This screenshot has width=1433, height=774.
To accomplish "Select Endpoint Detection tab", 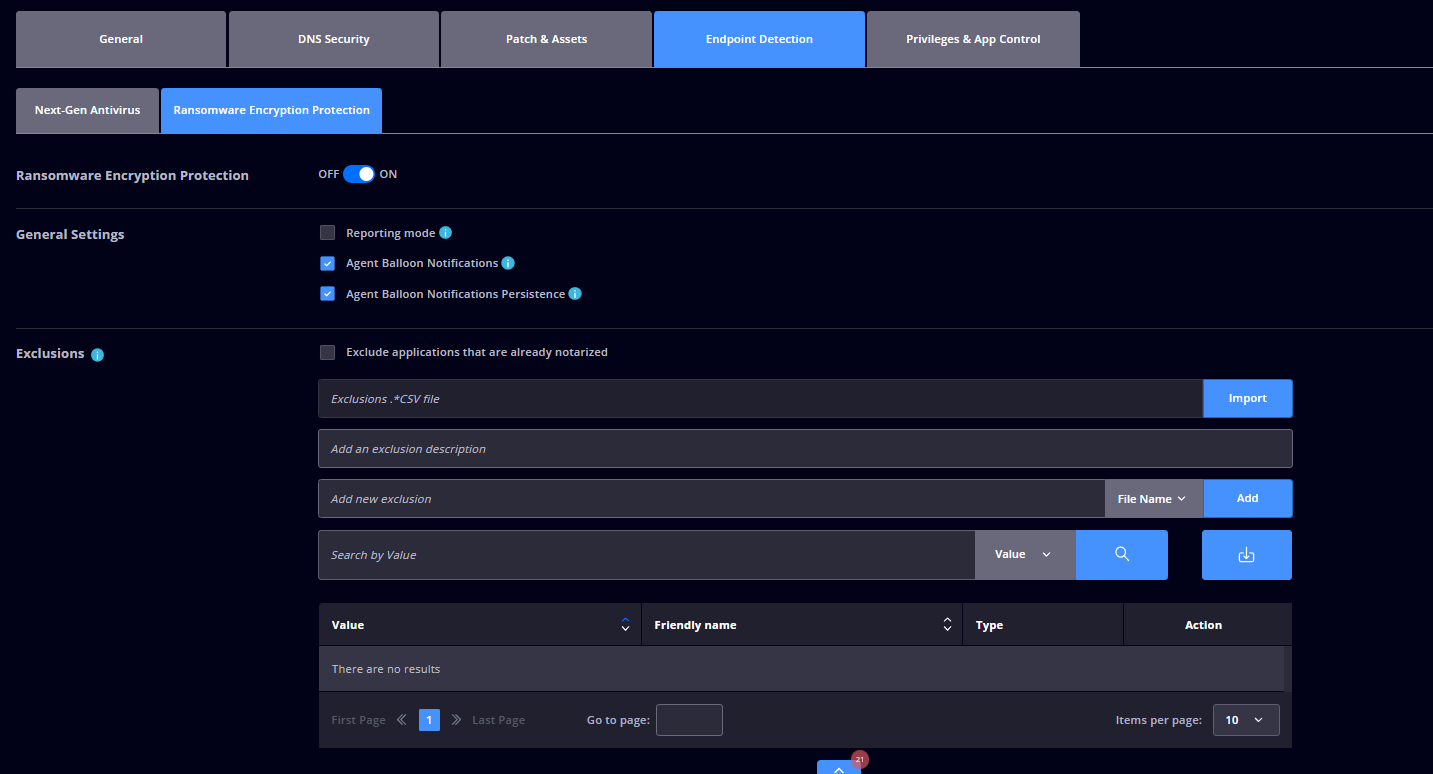I will 759,39.
